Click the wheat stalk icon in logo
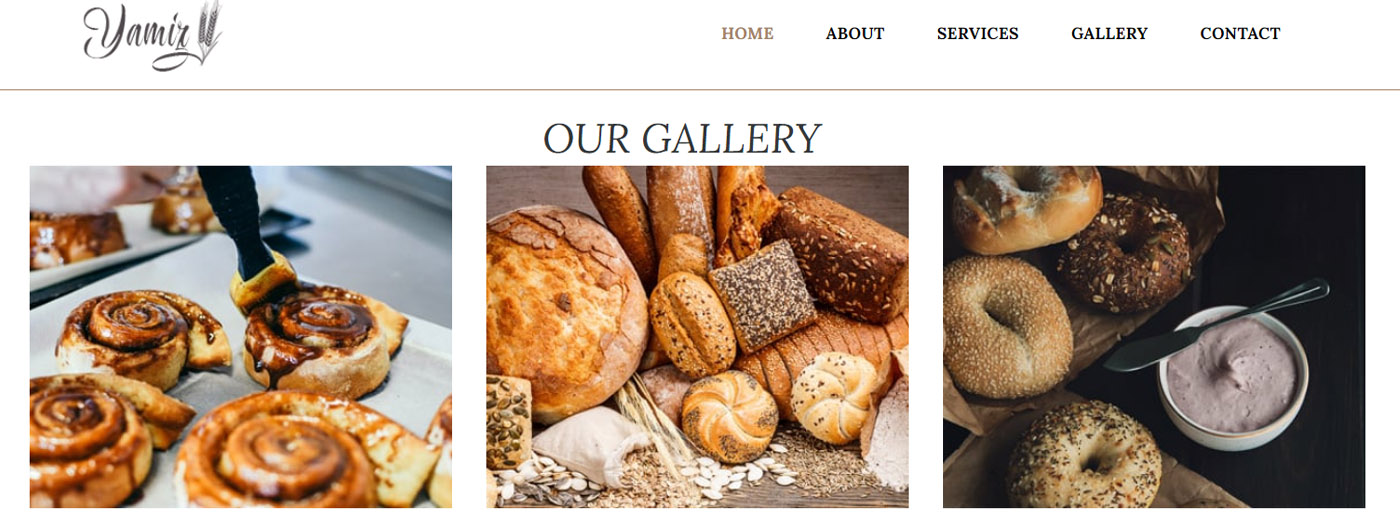This screenshot has width=1400, height=515. 208,31
